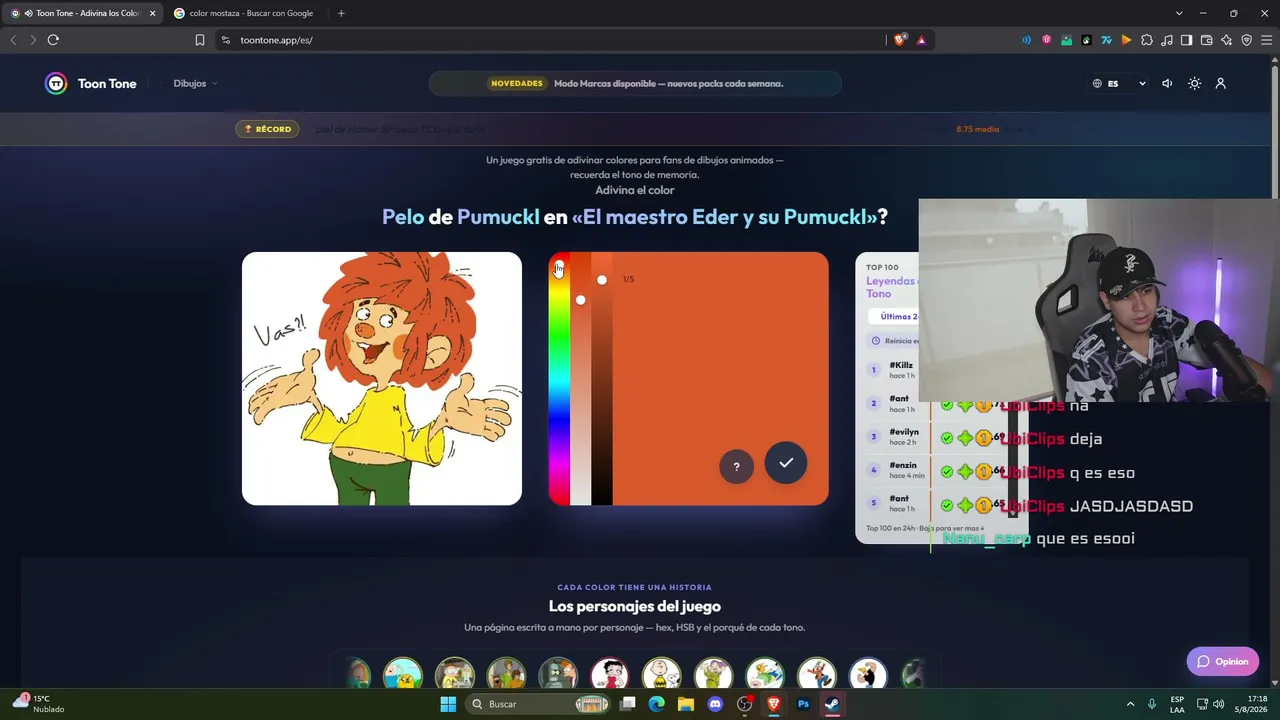Close the Toon Tone browser tab
1280x720 pixels.
[x=153, y=13]
